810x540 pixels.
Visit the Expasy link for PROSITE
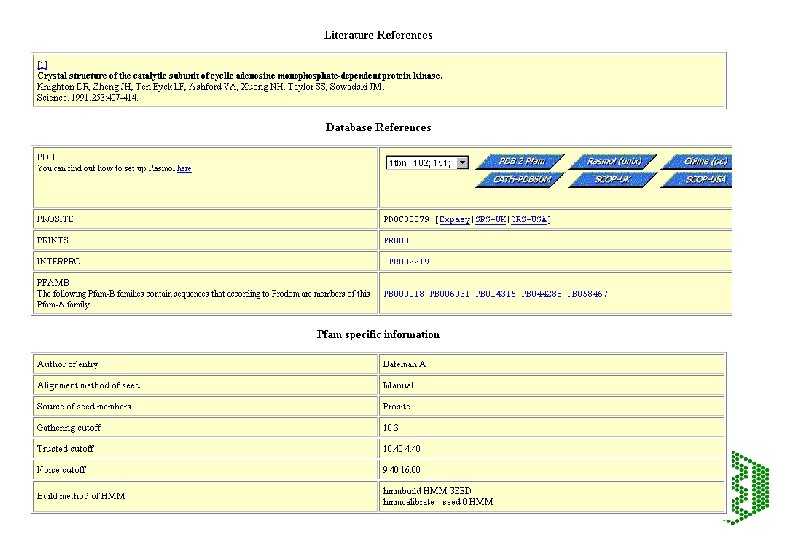454,219
